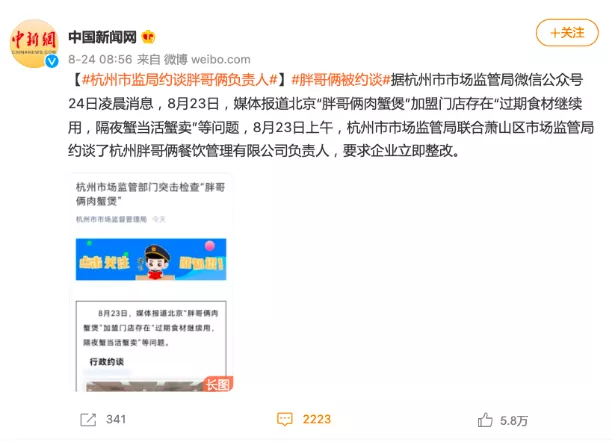The height and width of the screenshot is (442, 612).
Task: Follow account with +关注 button
Action: tap(567, 33)
